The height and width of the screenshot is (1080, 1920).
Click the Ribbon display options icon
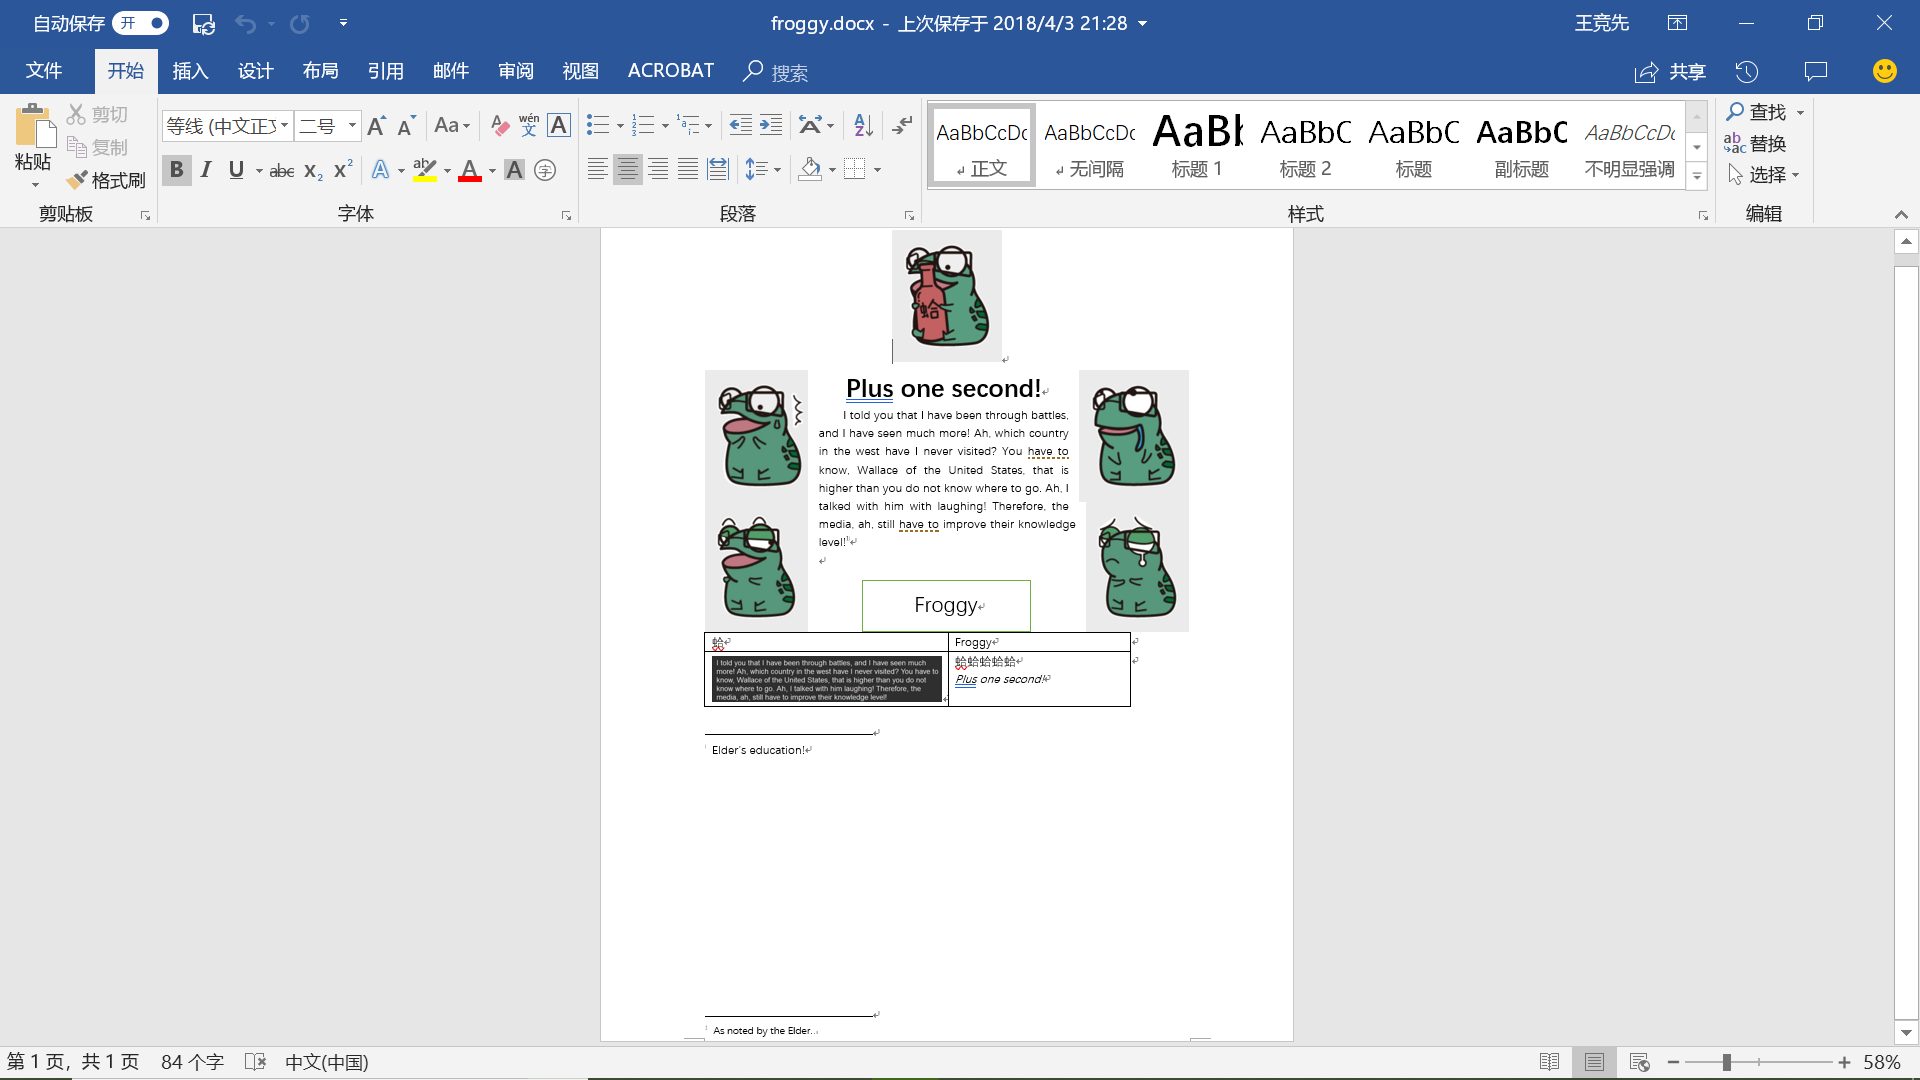point(1677,23)
